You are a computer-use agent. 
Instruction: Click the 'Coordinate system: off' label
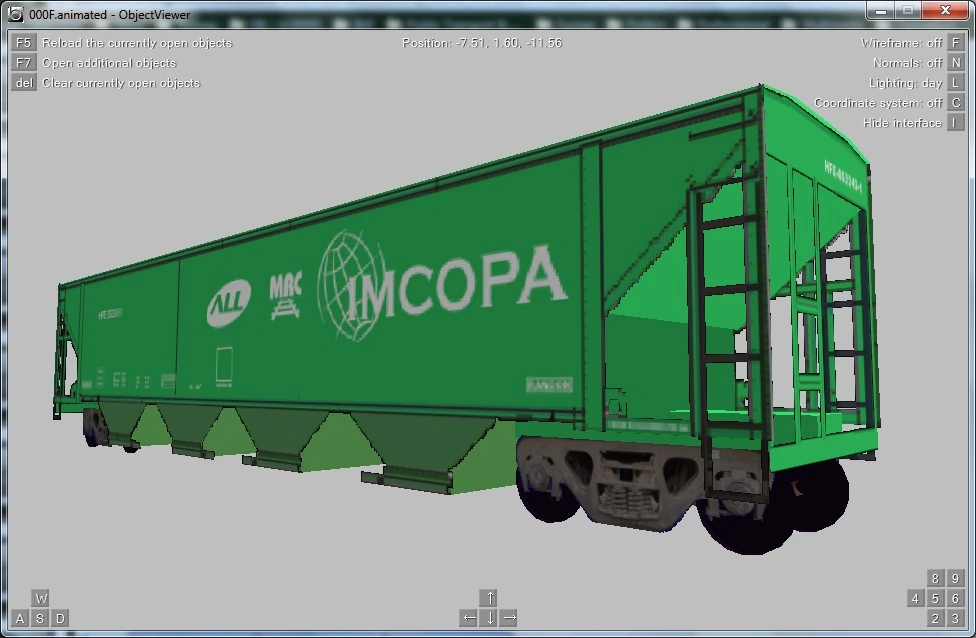(x=878, y=103)
